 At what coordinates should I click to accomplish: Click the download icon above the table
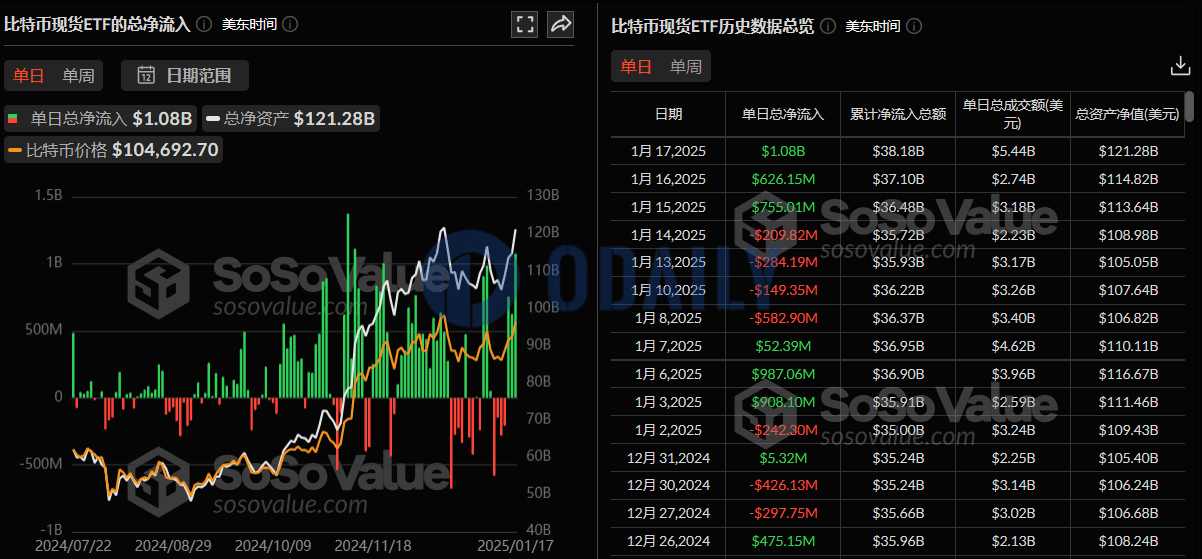click(x=1180, y=66)
